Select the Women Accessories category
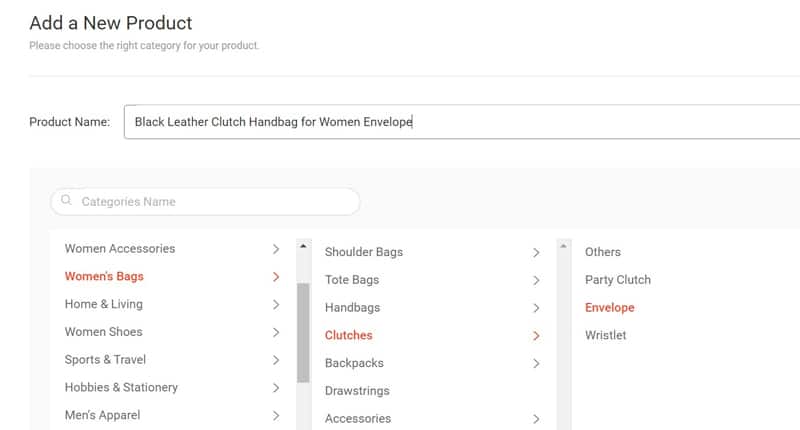The height and width of the screenshot is (430, 800). (120, 248)
